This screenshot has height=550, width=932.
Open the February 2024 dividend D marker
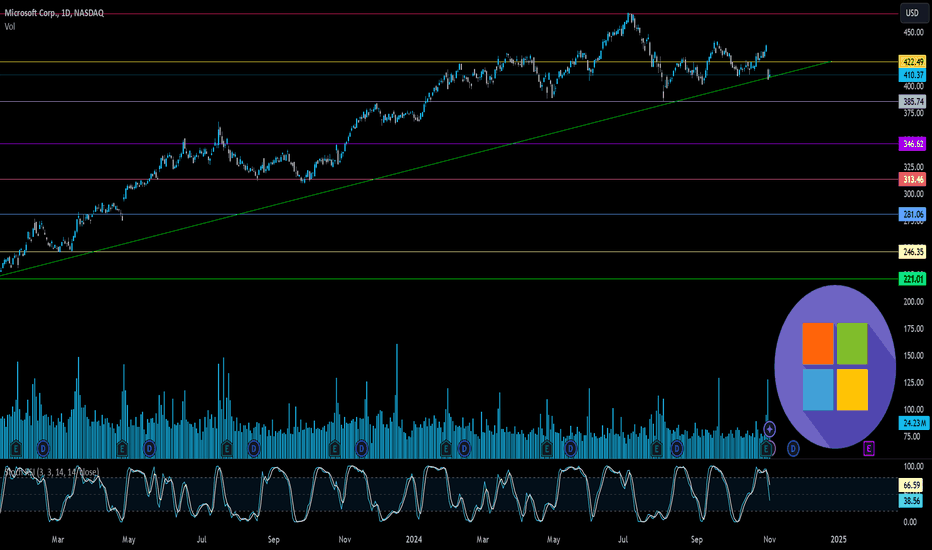[464, 448]
